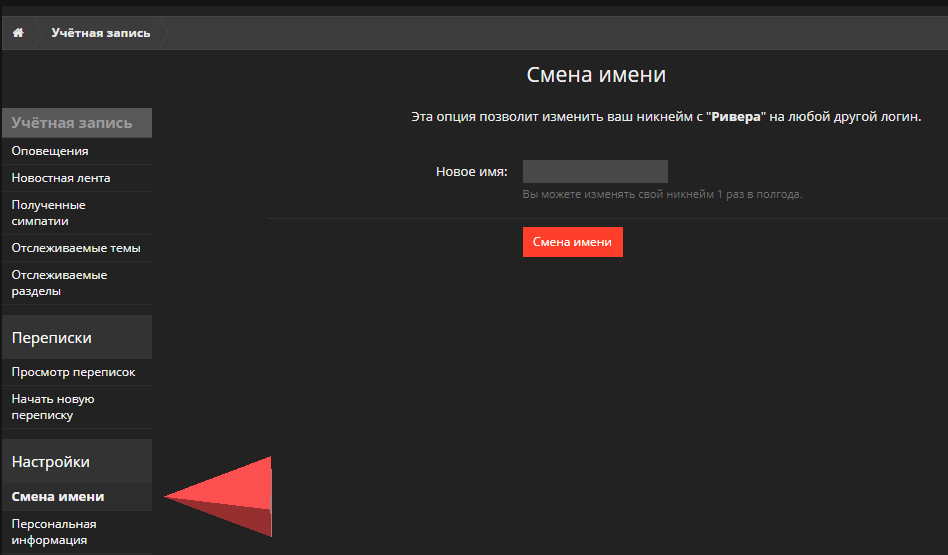Open Отслеживаемые разделы sidebar item
Screen dimensions: 948x555
pos(77,283)
